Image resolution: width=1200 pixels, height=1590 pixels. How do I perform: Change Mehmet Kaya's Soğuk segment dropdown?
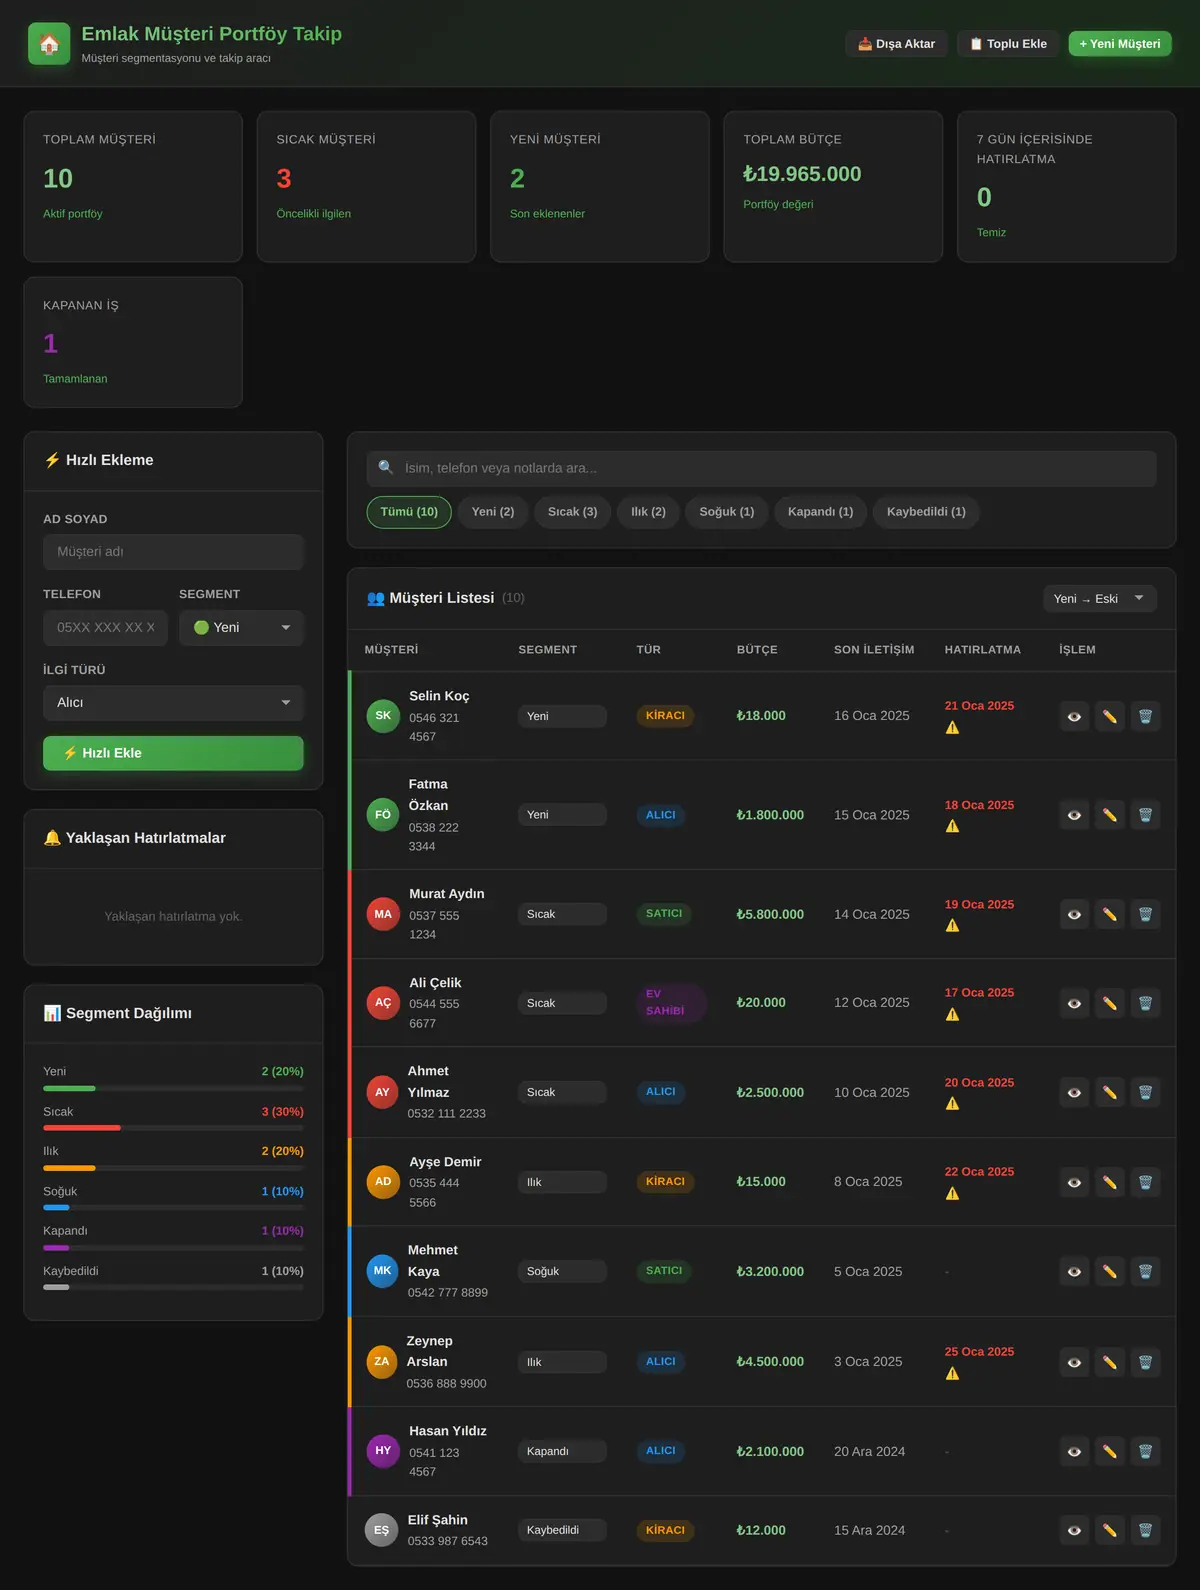click(x=562, y=1271)
